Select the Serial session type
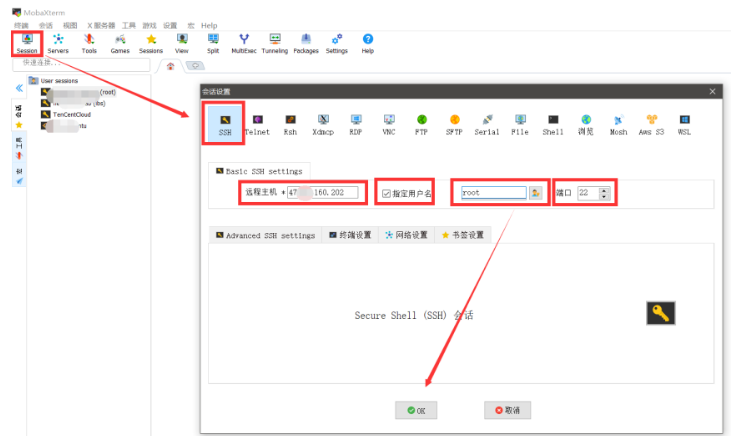 (x=487, y=125)
